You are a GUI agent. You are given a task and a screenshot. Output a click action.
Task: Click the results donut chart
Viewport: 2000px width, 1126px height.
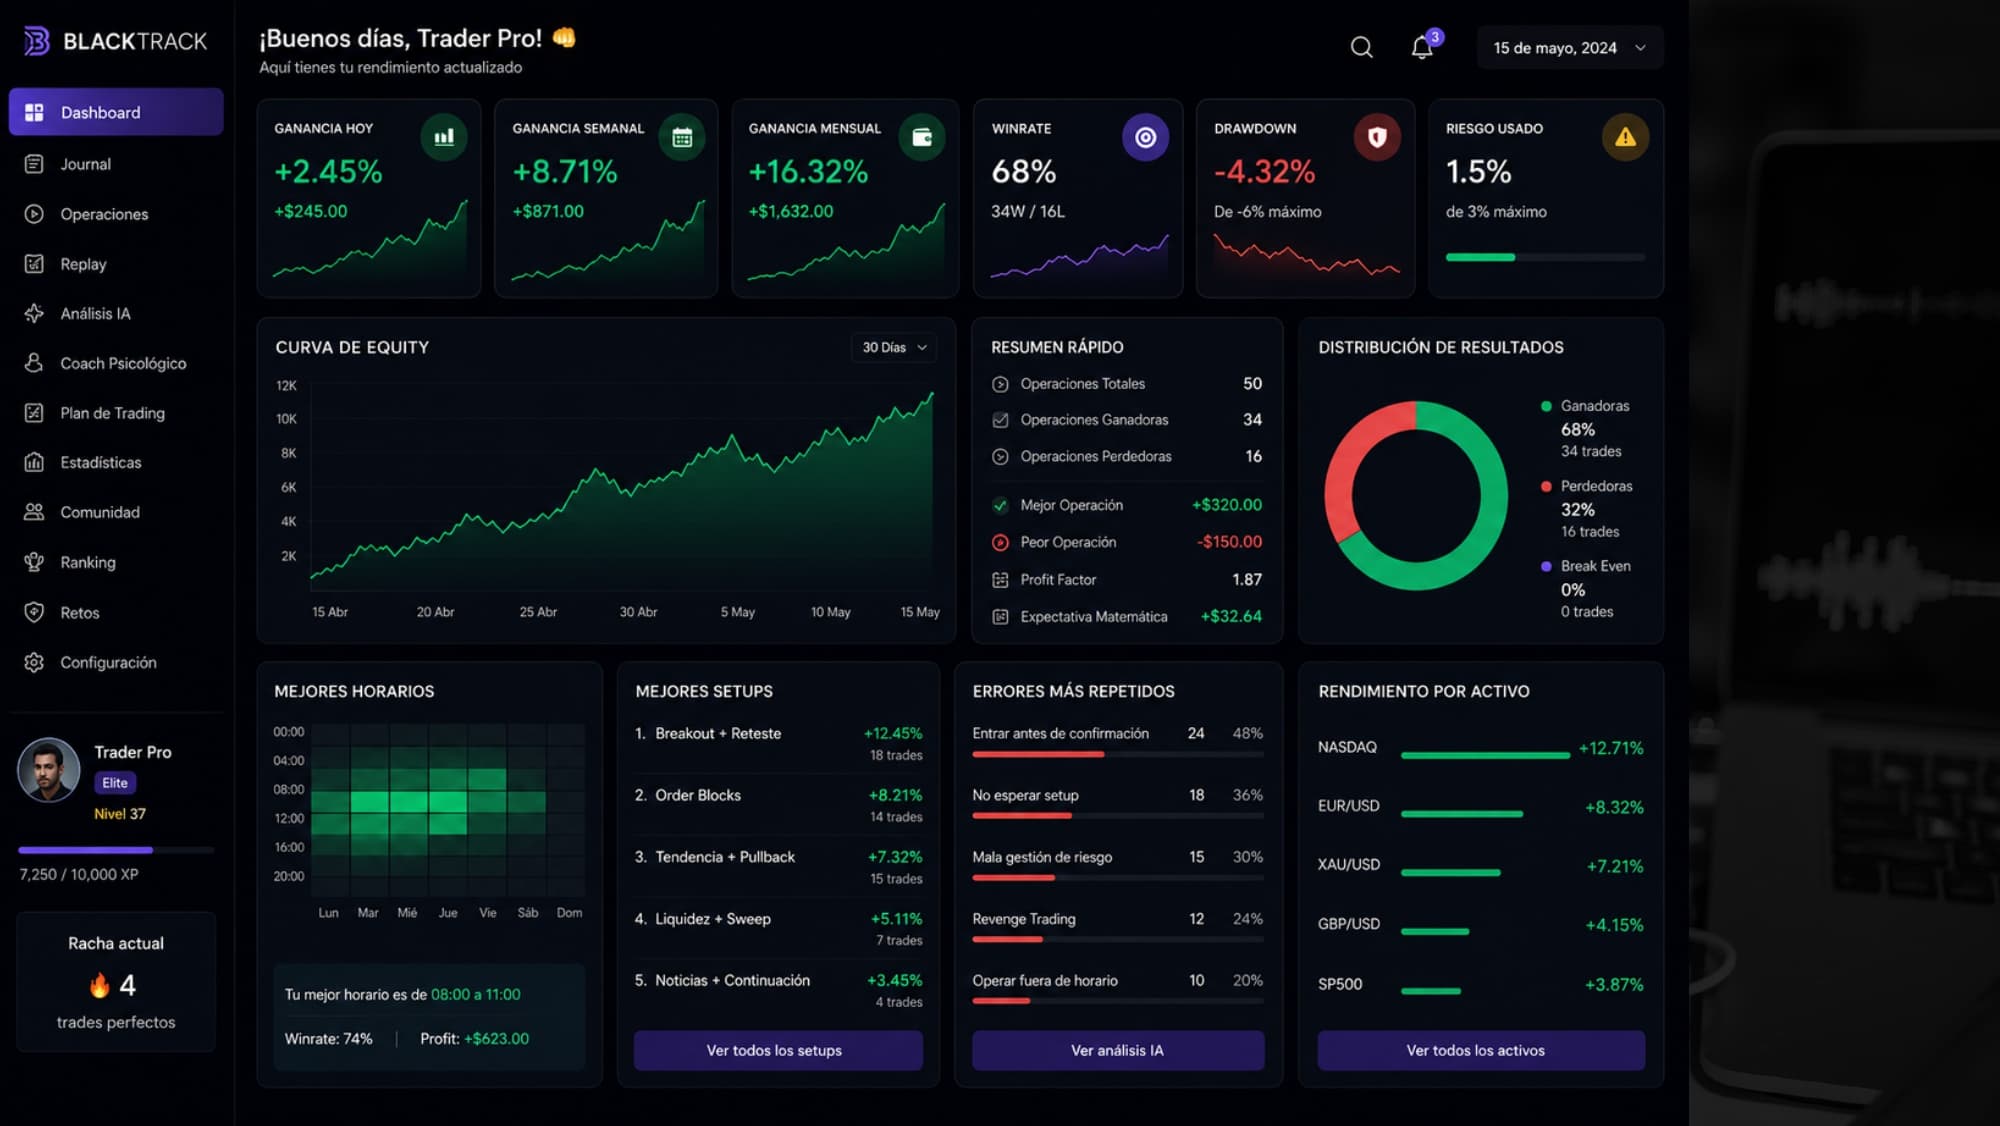click(1416, 495)
